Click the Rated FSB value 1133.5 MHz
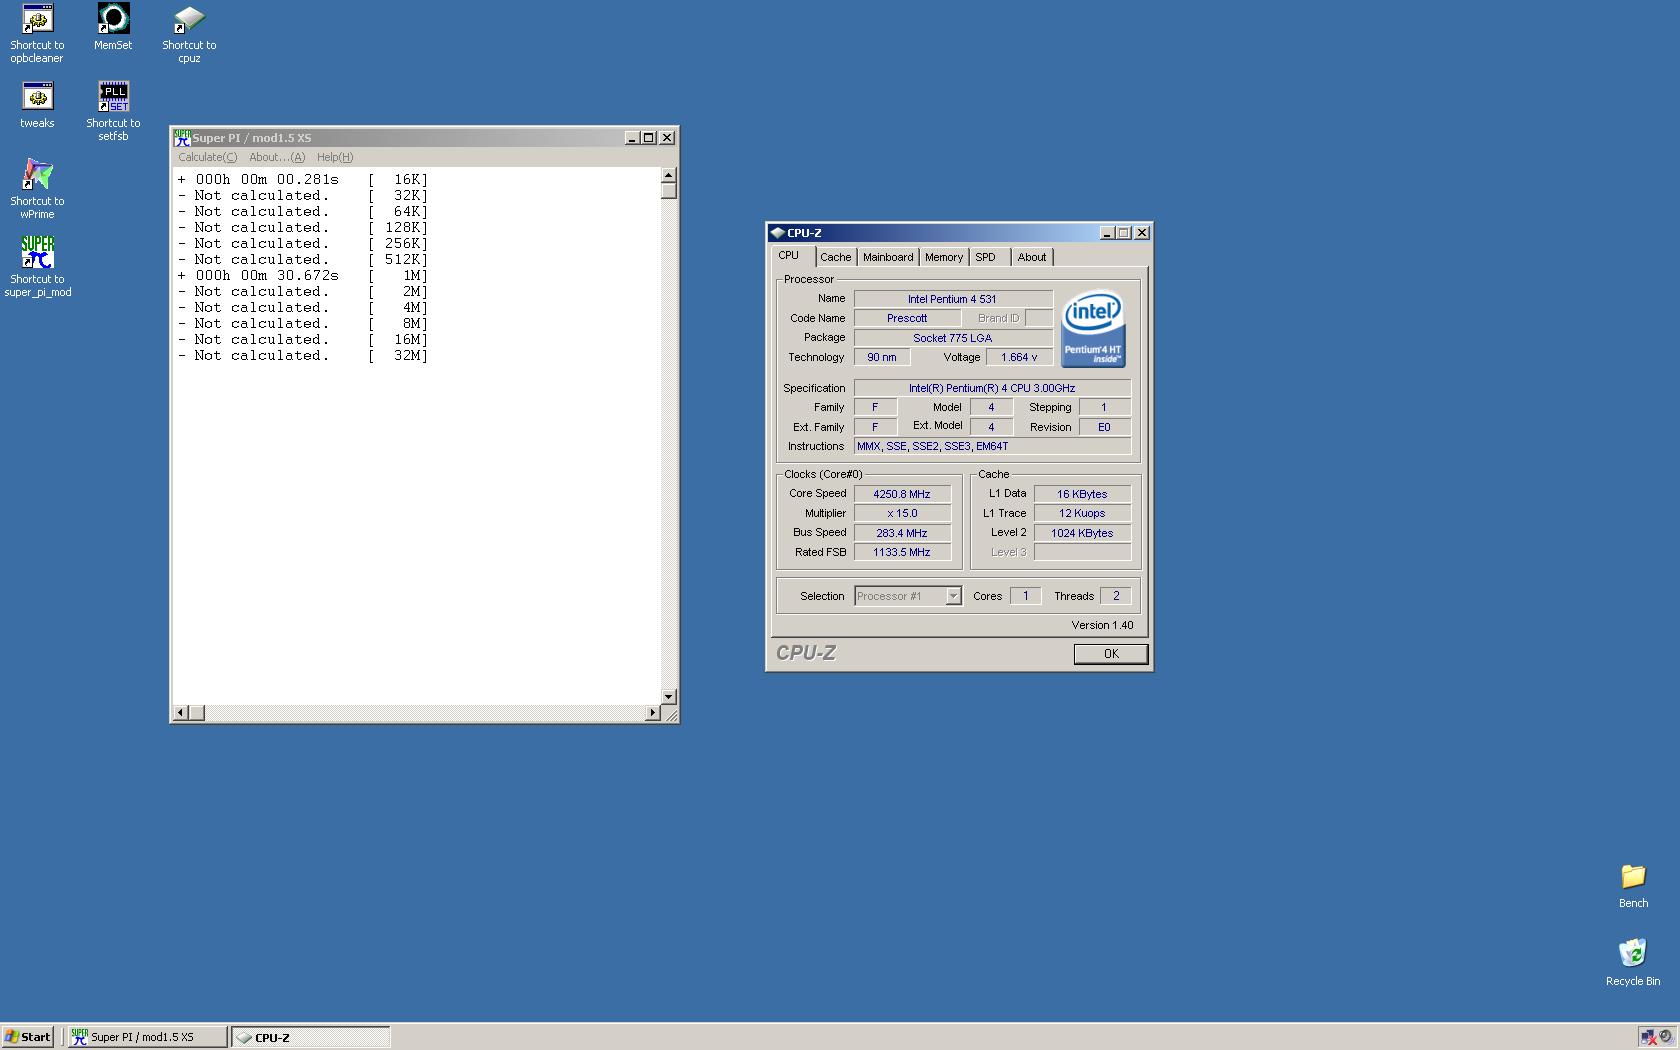1680x1050 pixels. click(902, 552)
